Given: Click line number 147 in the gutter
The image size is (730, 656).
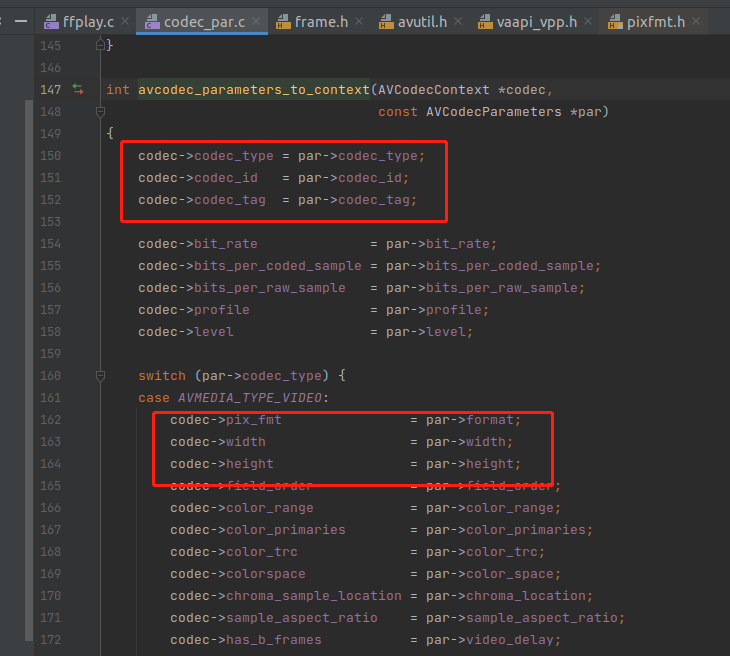Looking at the screenshot, I should point(50,89).
